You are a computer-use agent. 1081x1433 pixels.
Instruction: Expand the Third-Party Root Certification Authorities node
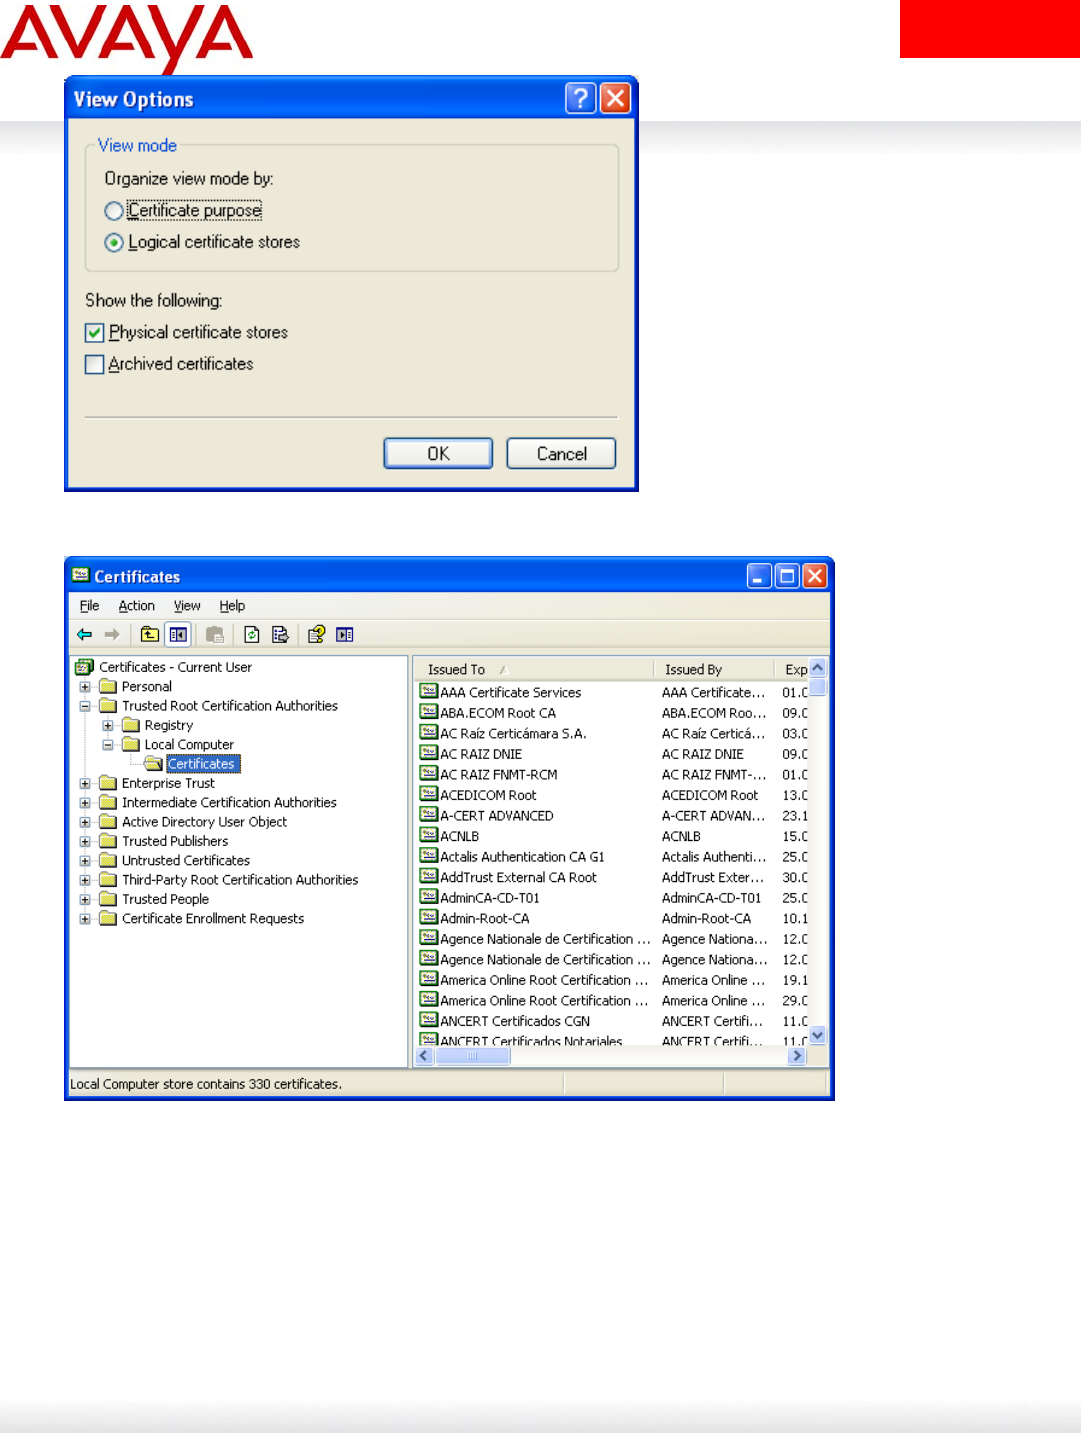point(85,880)
